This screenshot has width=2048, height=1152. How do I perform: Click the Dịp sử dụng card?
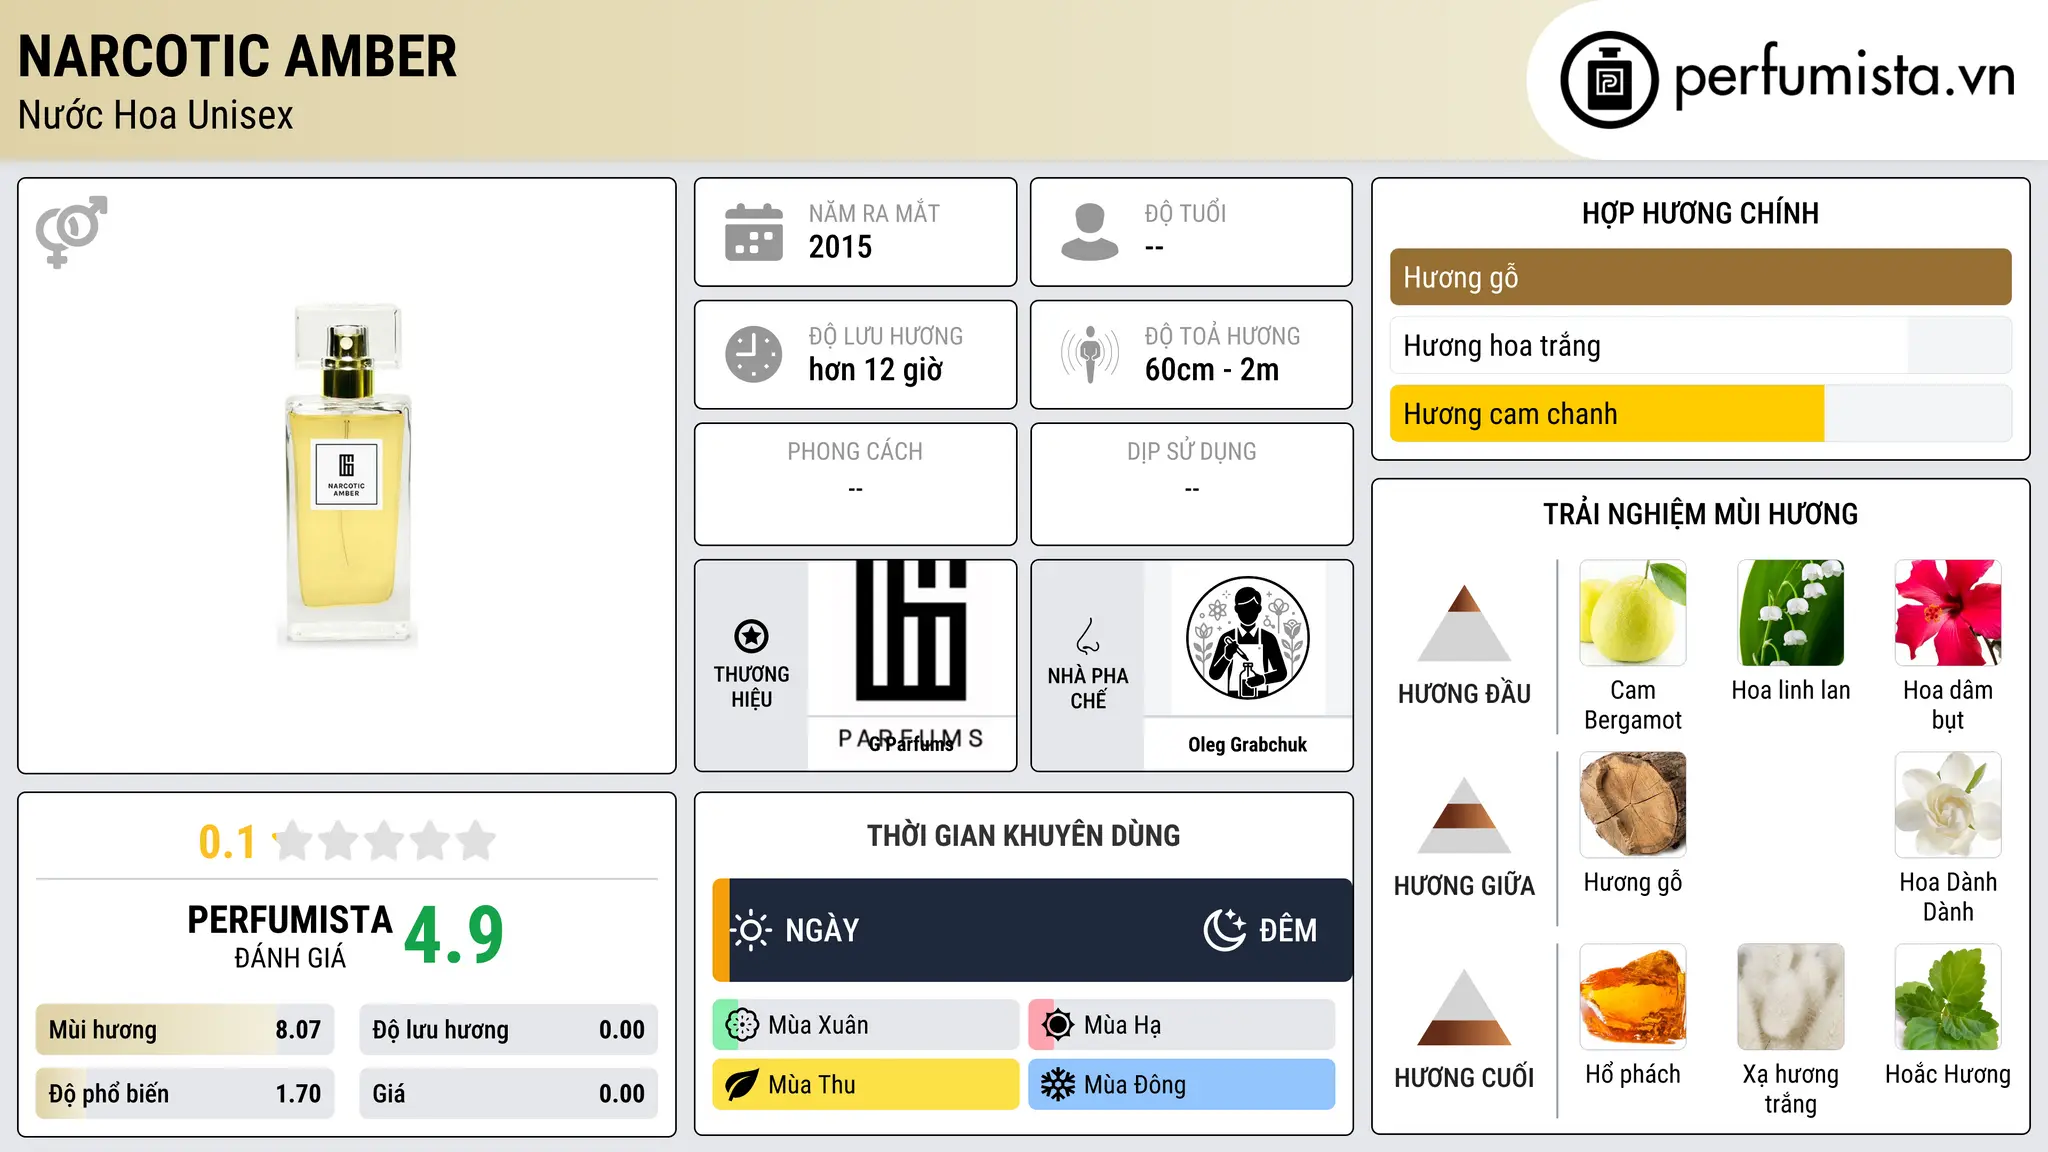click(1191, 484)
